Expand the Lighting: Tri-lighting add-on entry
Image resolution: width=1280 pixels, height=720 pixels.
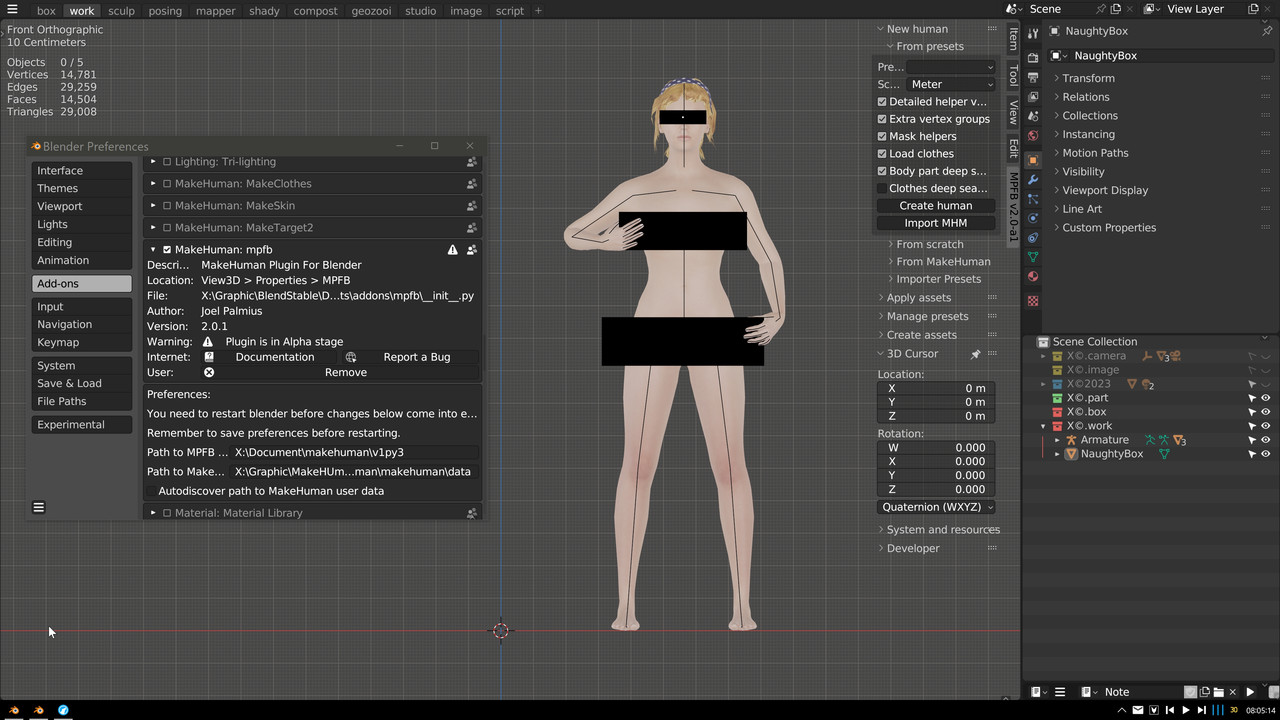153,162
